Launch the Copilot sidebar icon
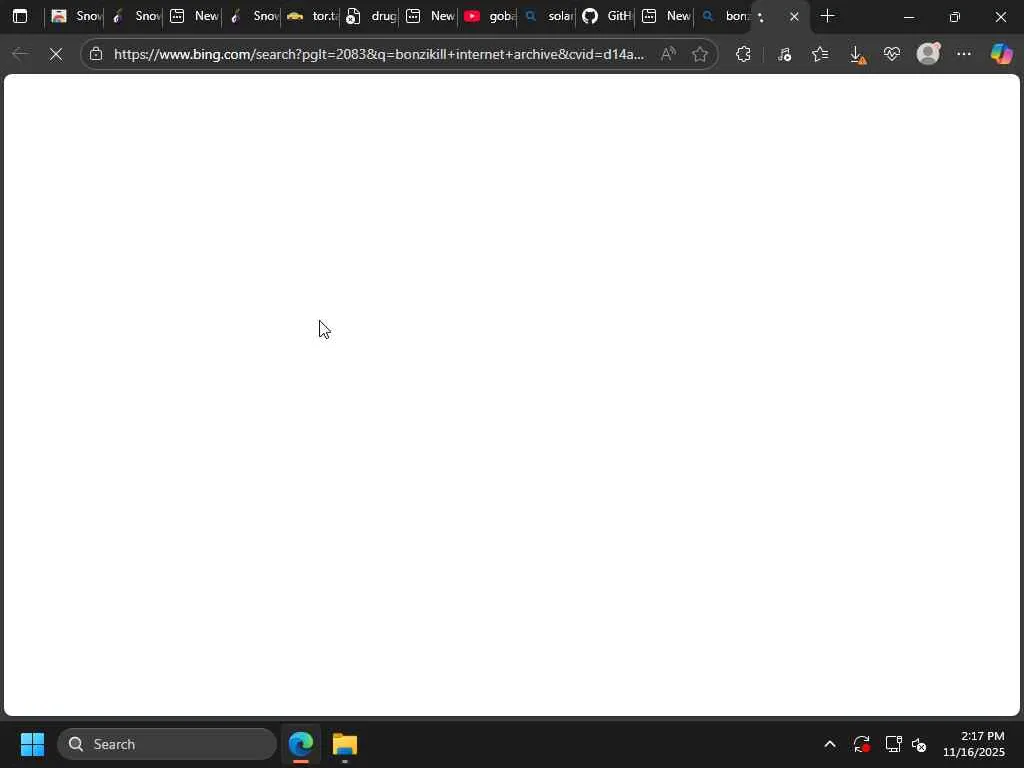The image size is (1024, 768). 1001,54
